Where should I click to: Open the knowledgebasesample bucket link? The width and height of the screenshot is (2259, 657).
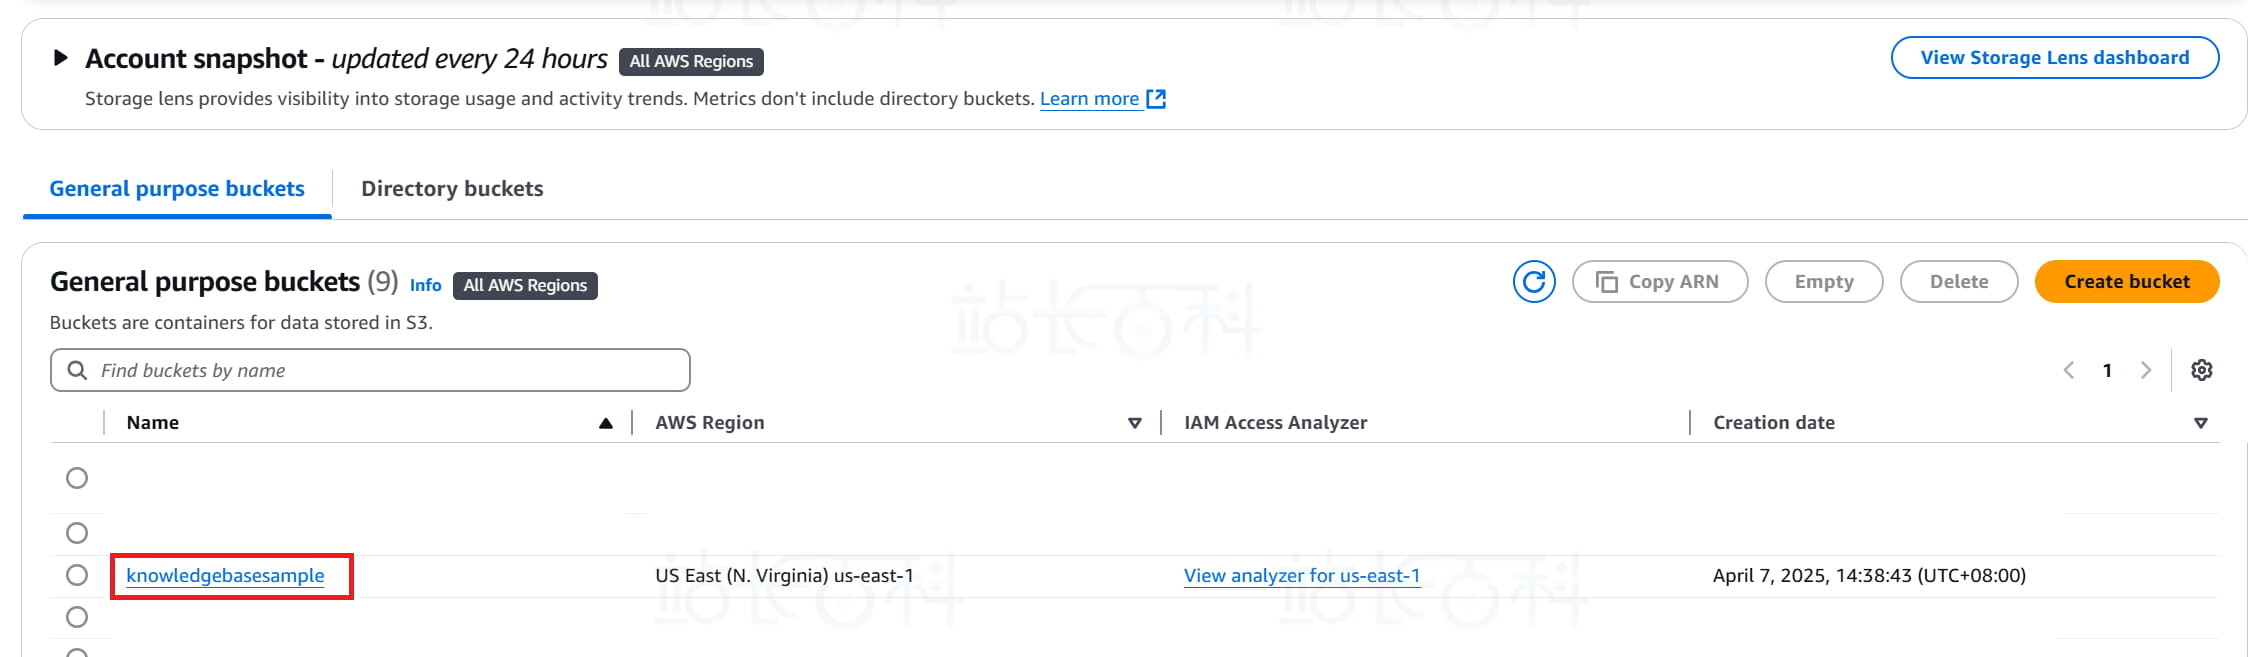coord(225,576)
